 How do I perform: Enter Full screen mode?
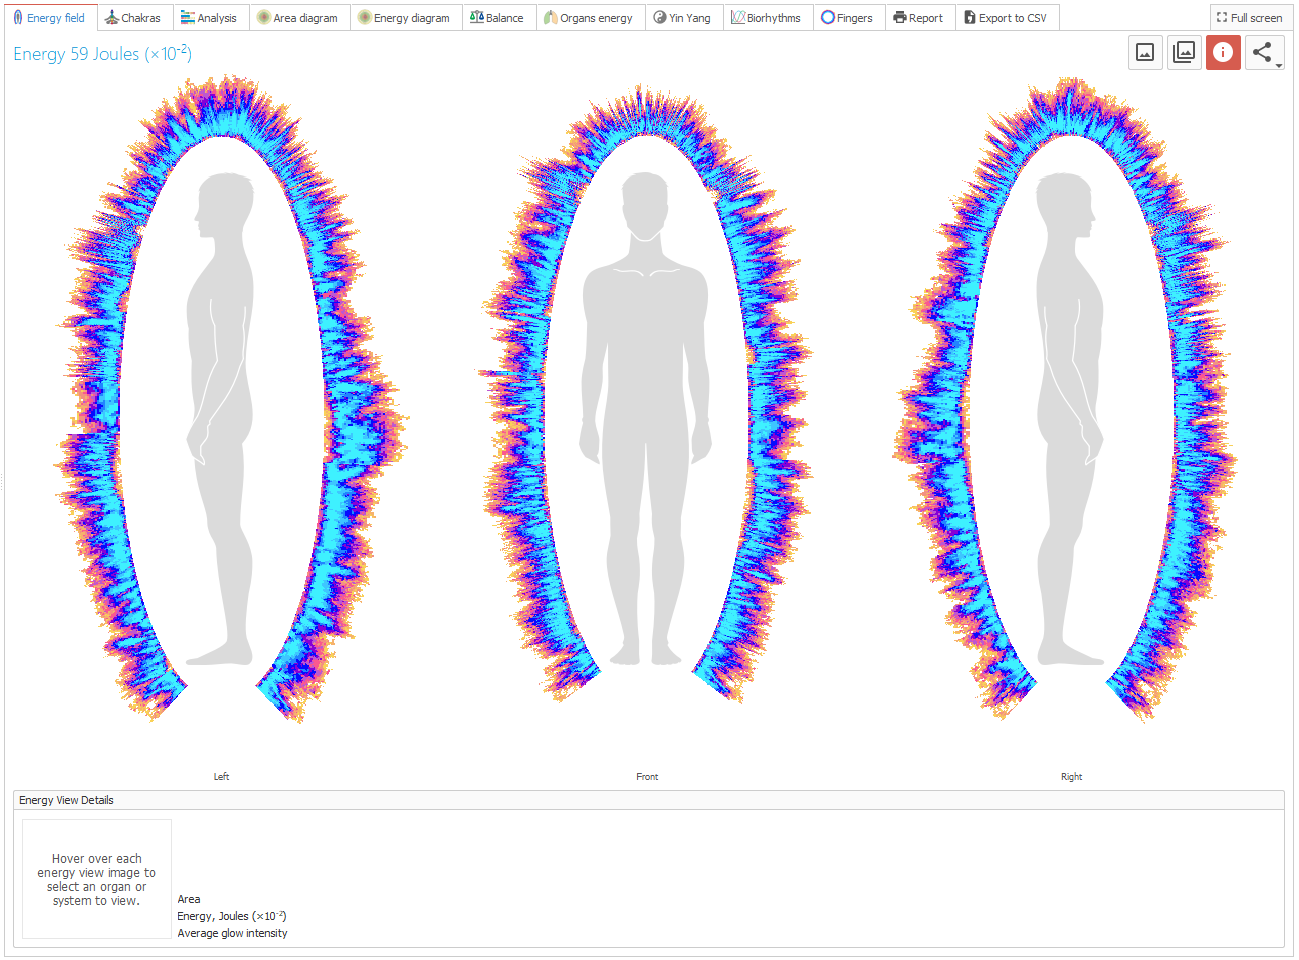pos(1250,18)
